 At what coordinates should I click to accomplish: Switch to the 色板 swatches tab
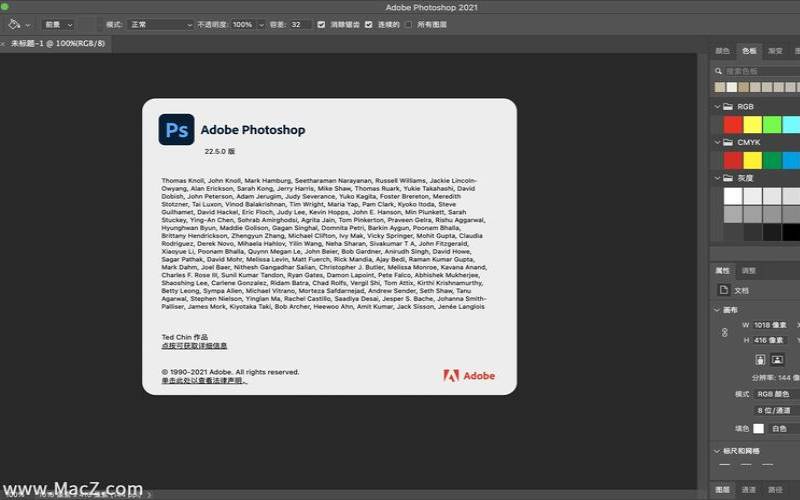point(749,51)
